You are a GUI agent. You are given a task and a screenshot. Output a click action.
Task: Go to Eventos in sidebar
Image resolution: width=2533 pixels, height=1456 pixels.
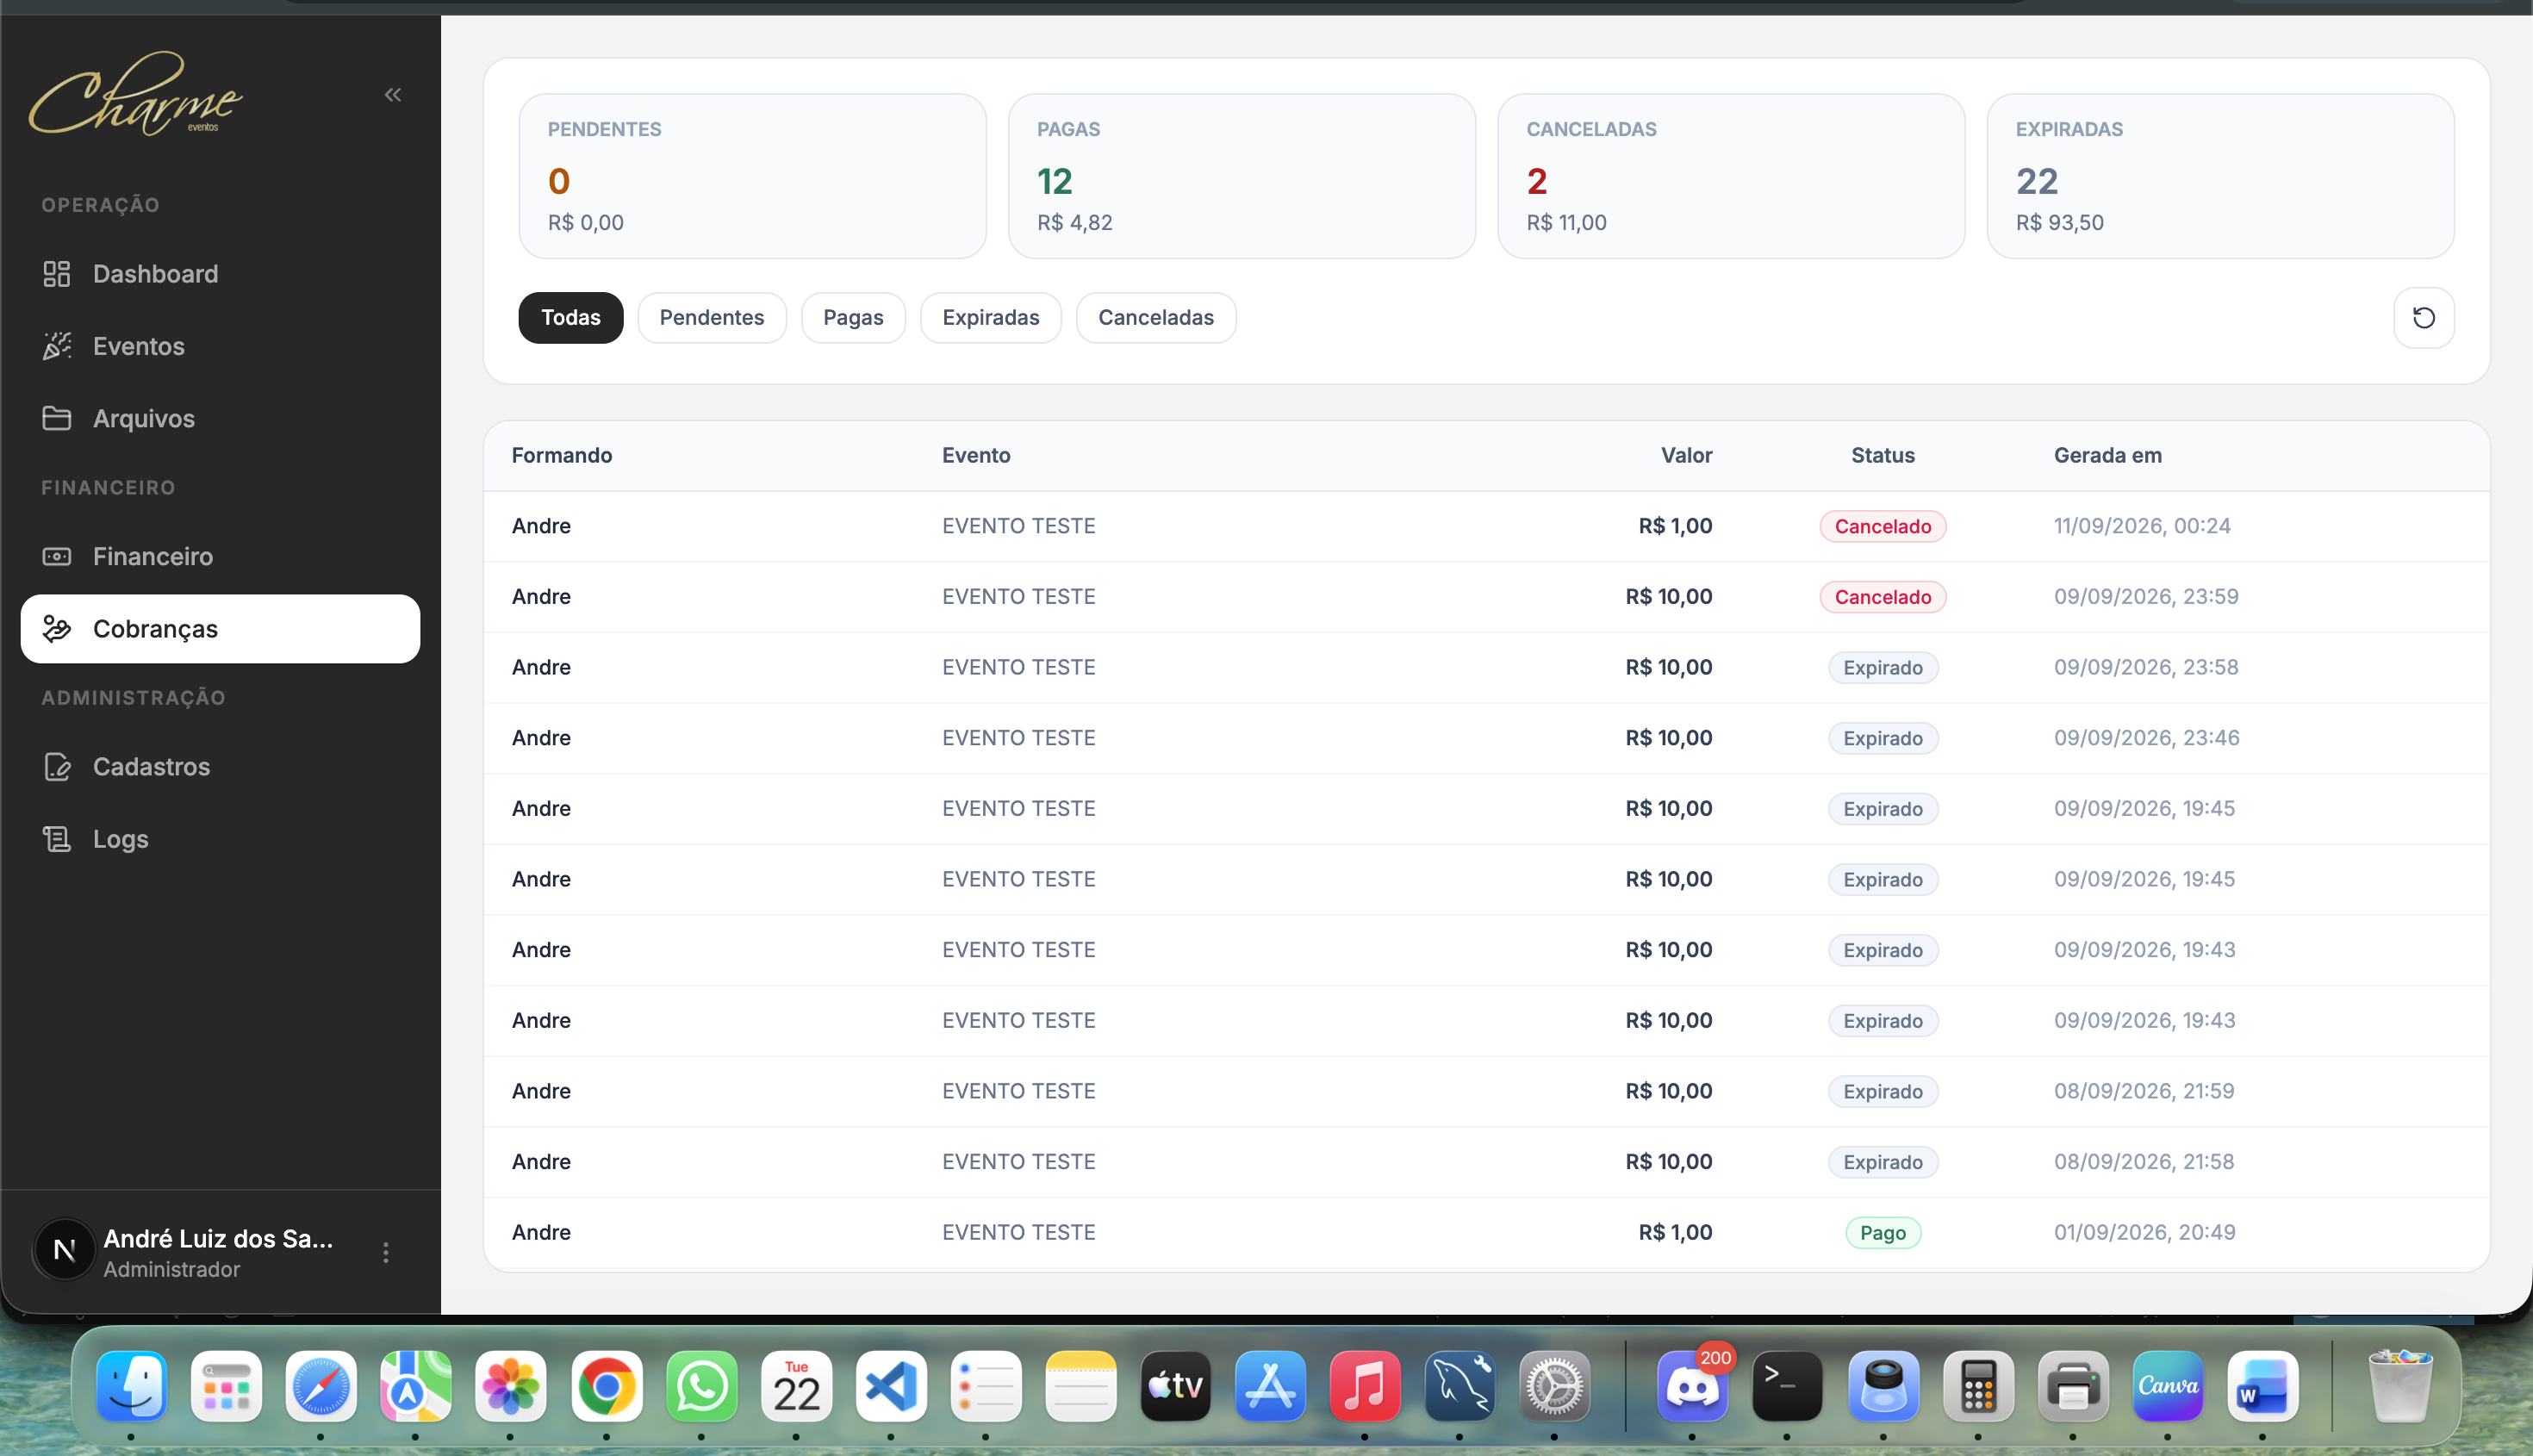point(220,346)
